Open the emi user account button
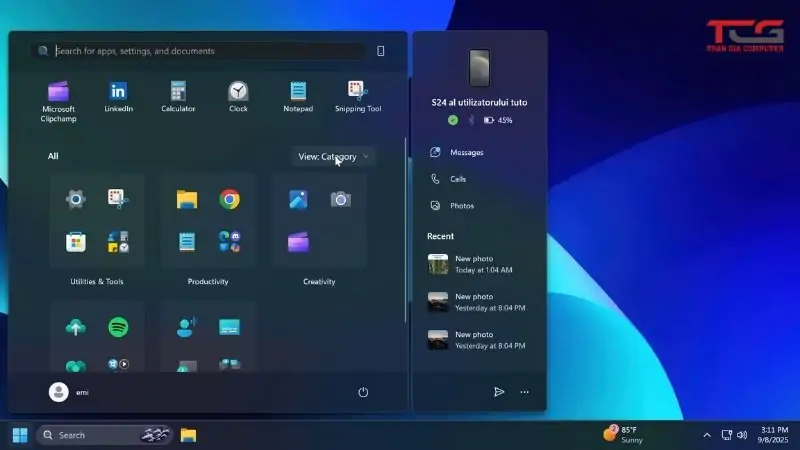Viewport: 800px width, 450px height. (x=68, y=392)
